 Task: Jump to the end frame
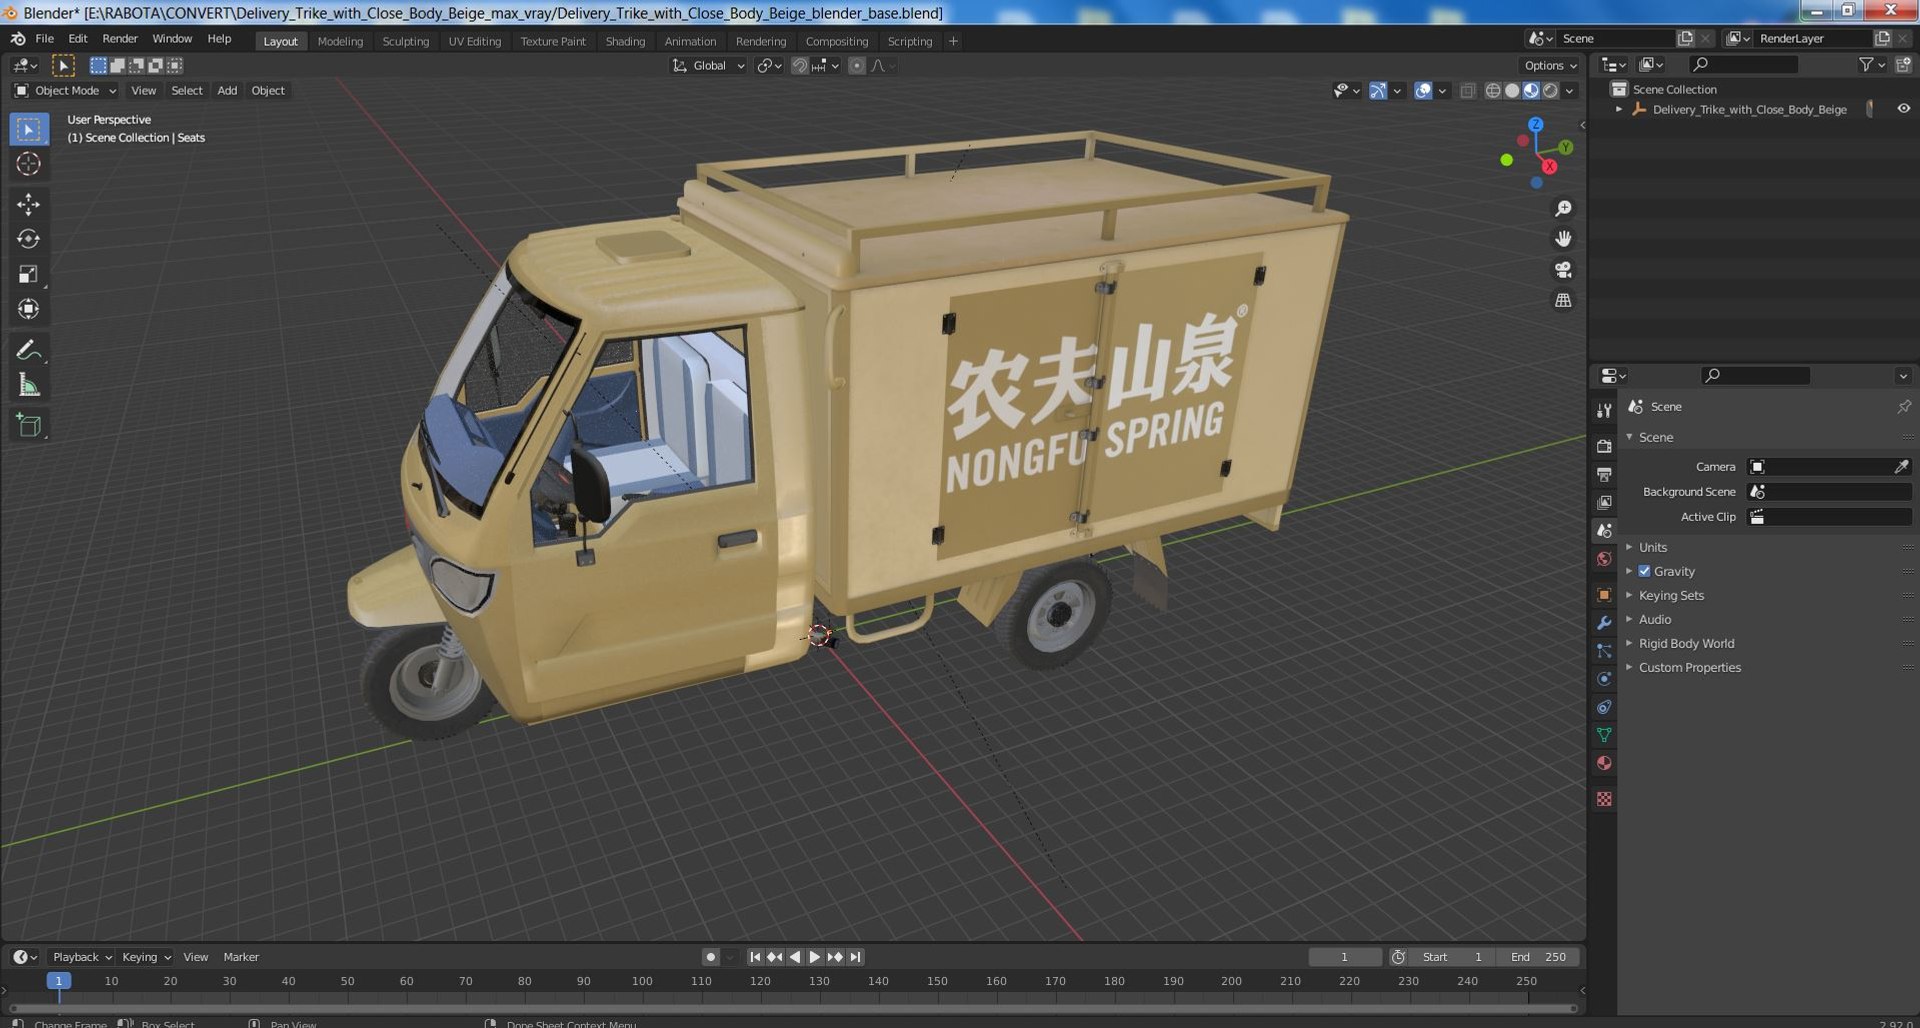[x=855, y=957]
